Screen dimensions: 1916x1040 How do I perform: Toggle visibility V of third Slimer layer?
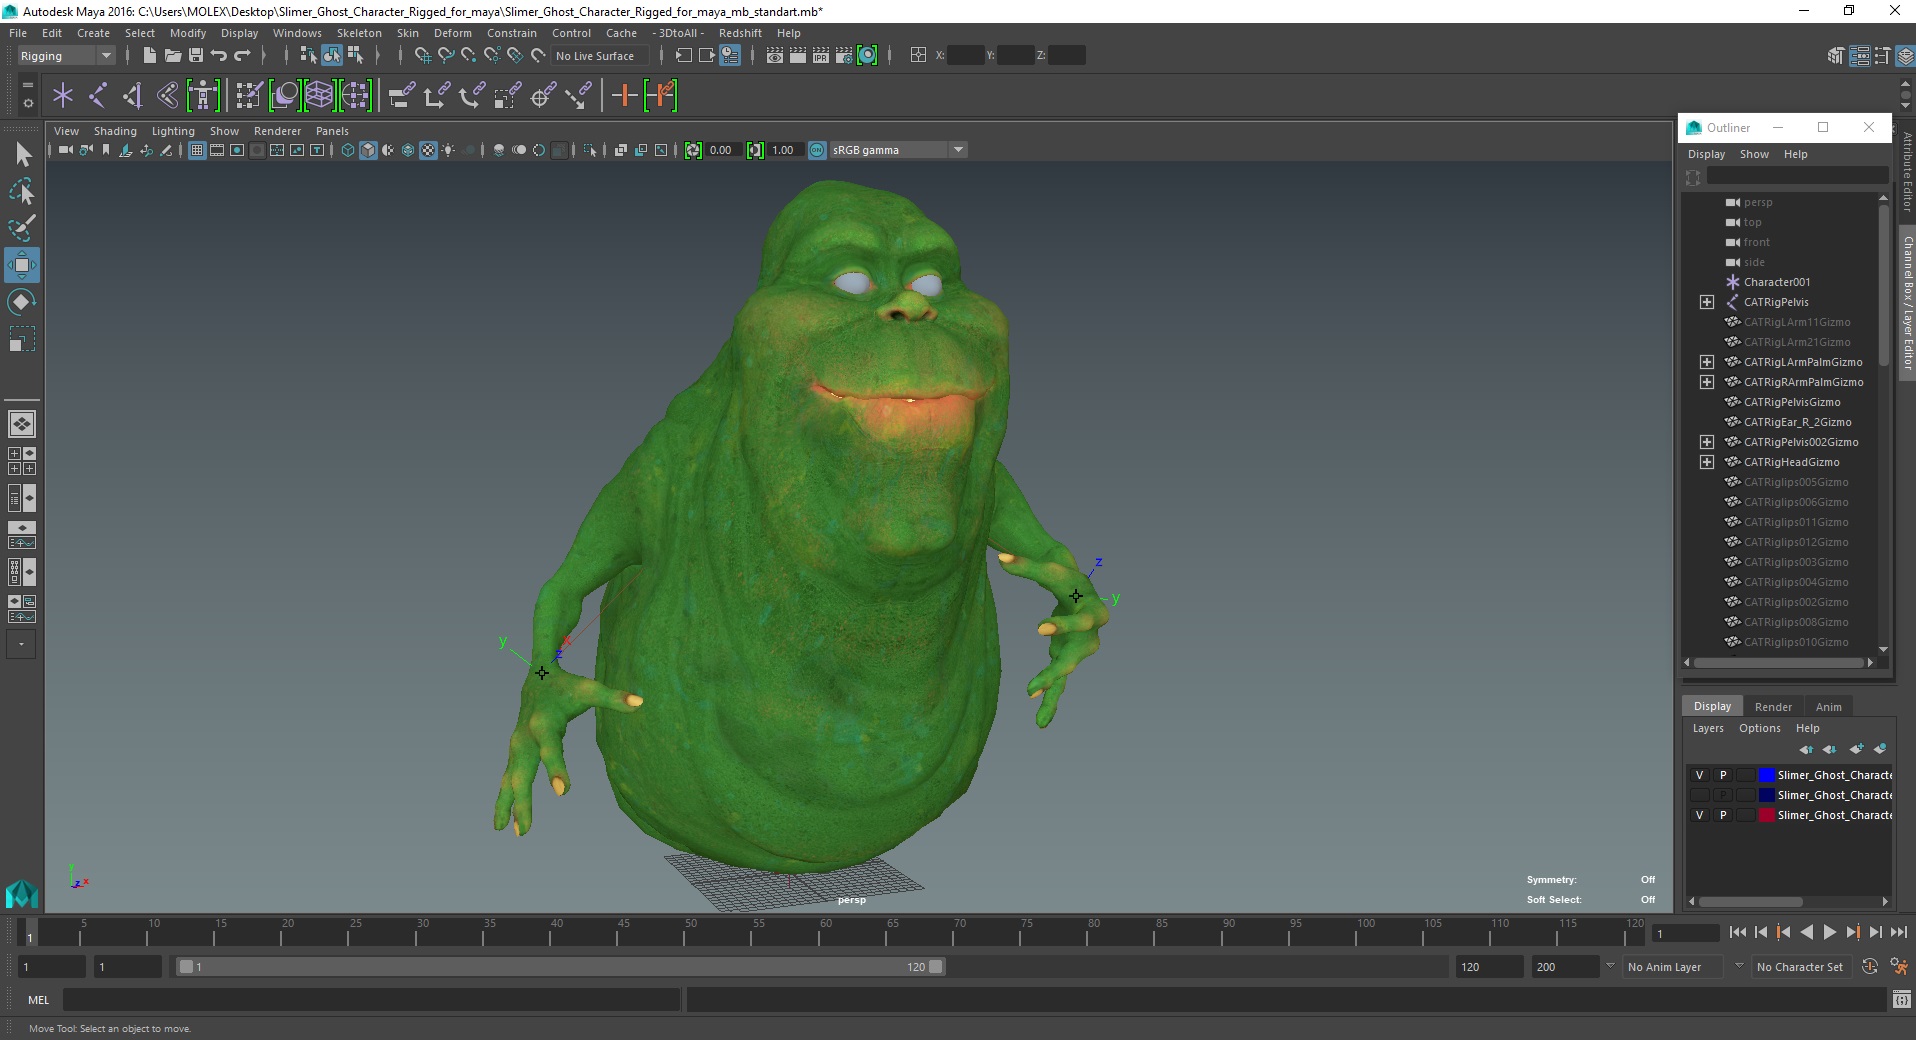coord(1699,815)
